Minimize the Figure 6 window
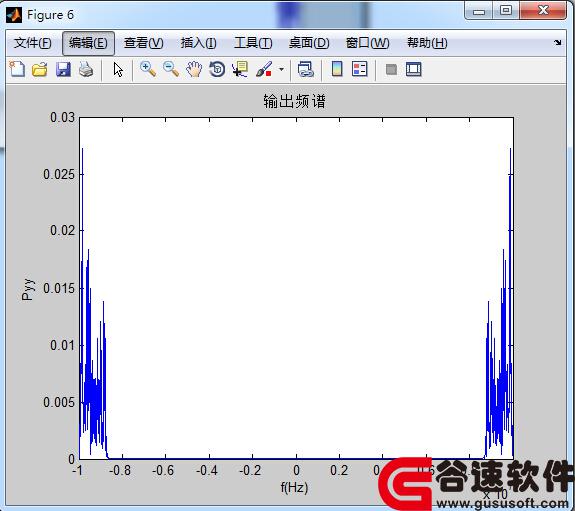Image resolution: width=575 pixels, height=511 pixels. click(479, 11)
